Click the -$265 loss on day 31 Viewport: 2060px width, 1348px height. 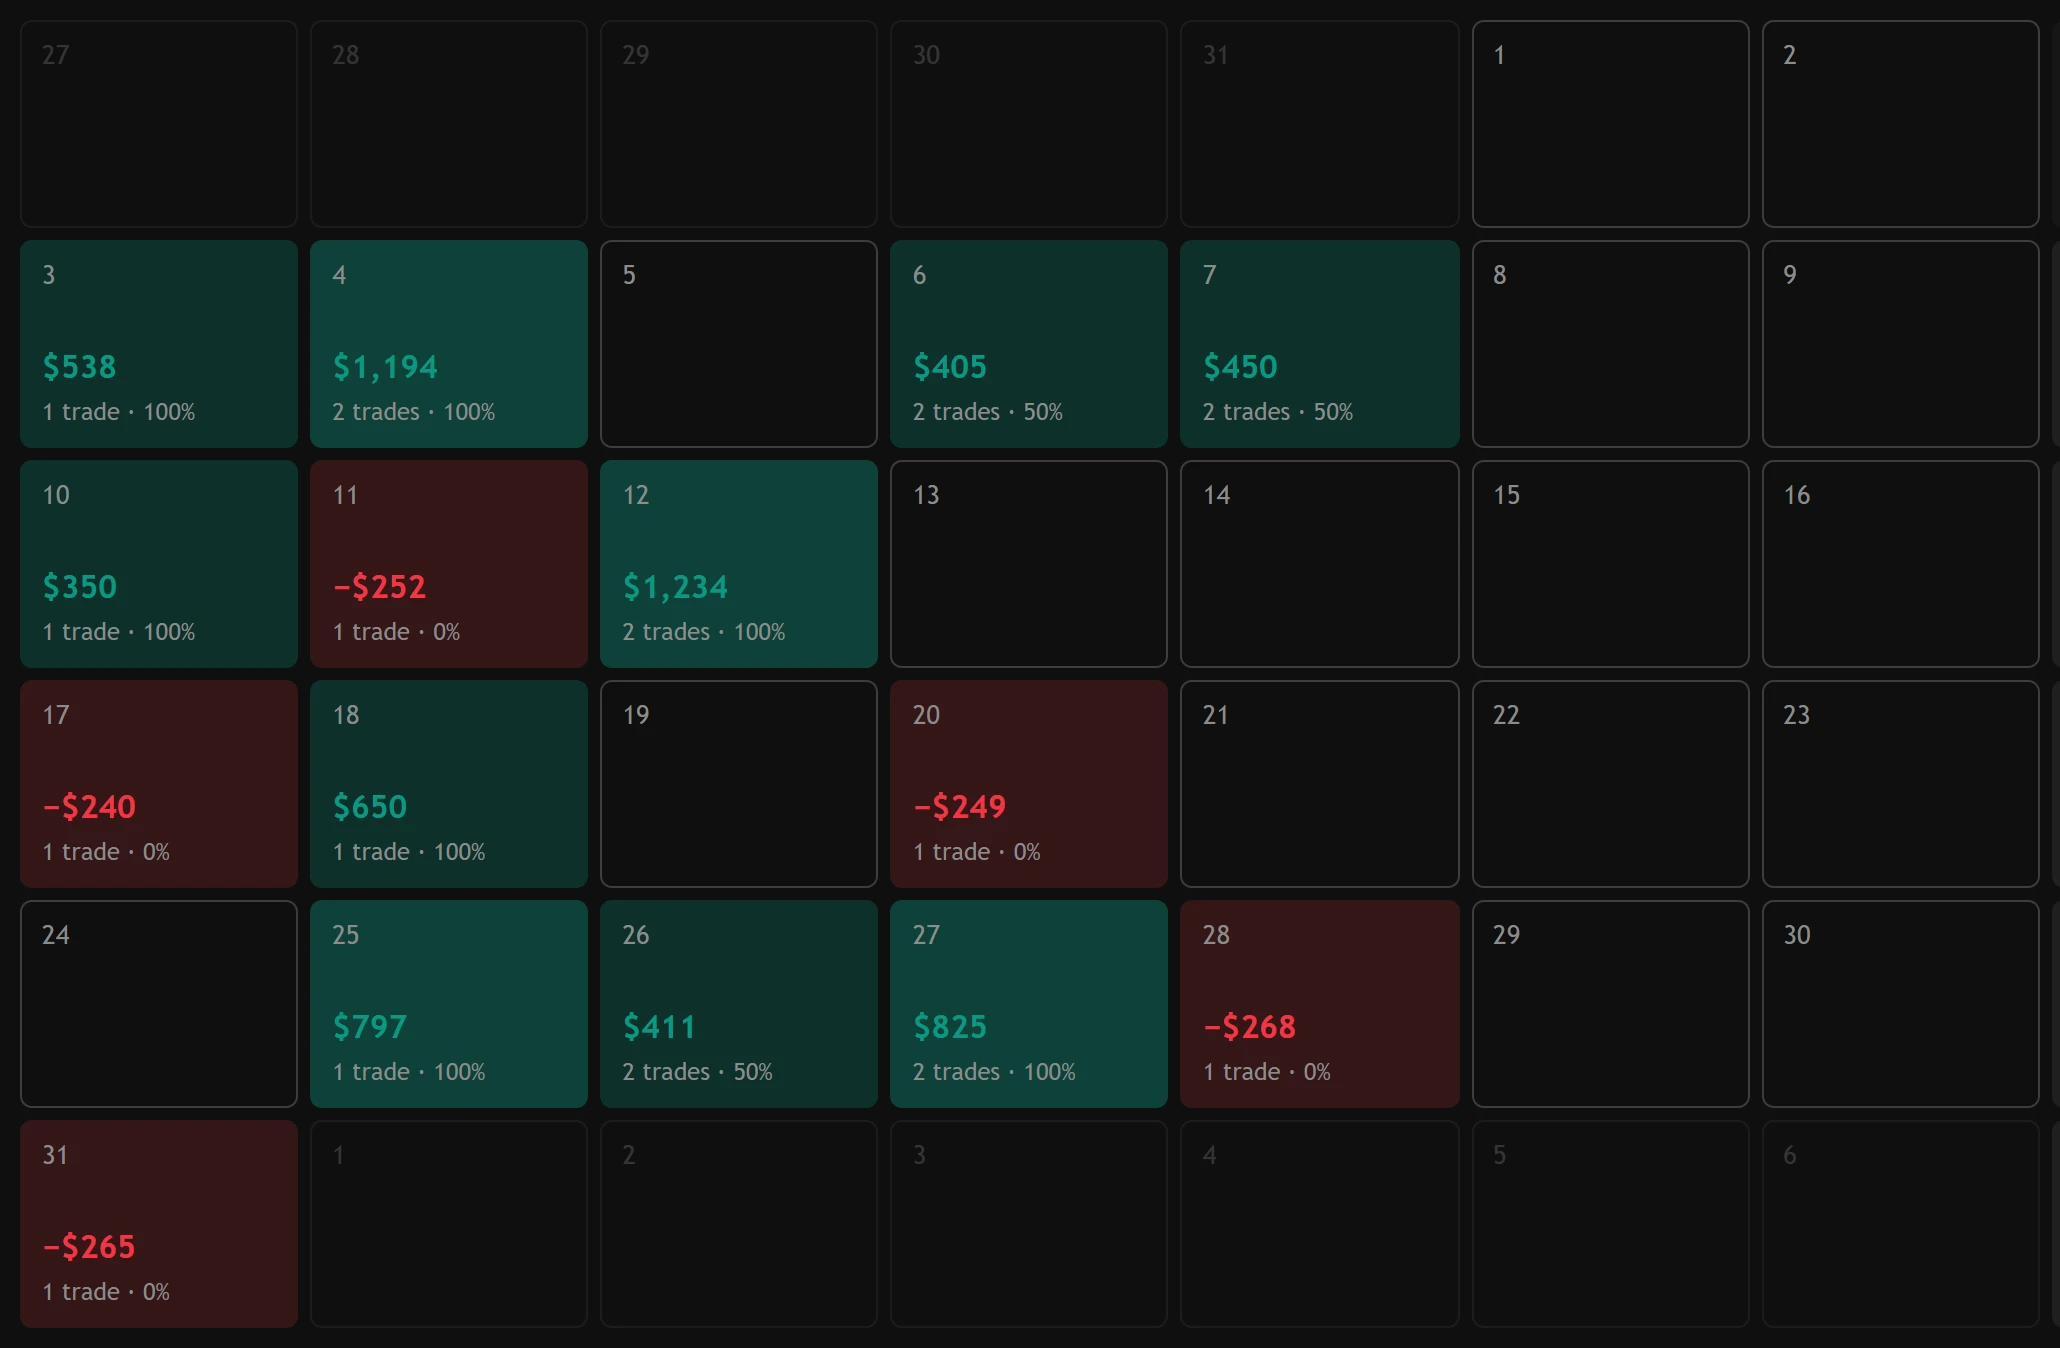coord(90,1247)
